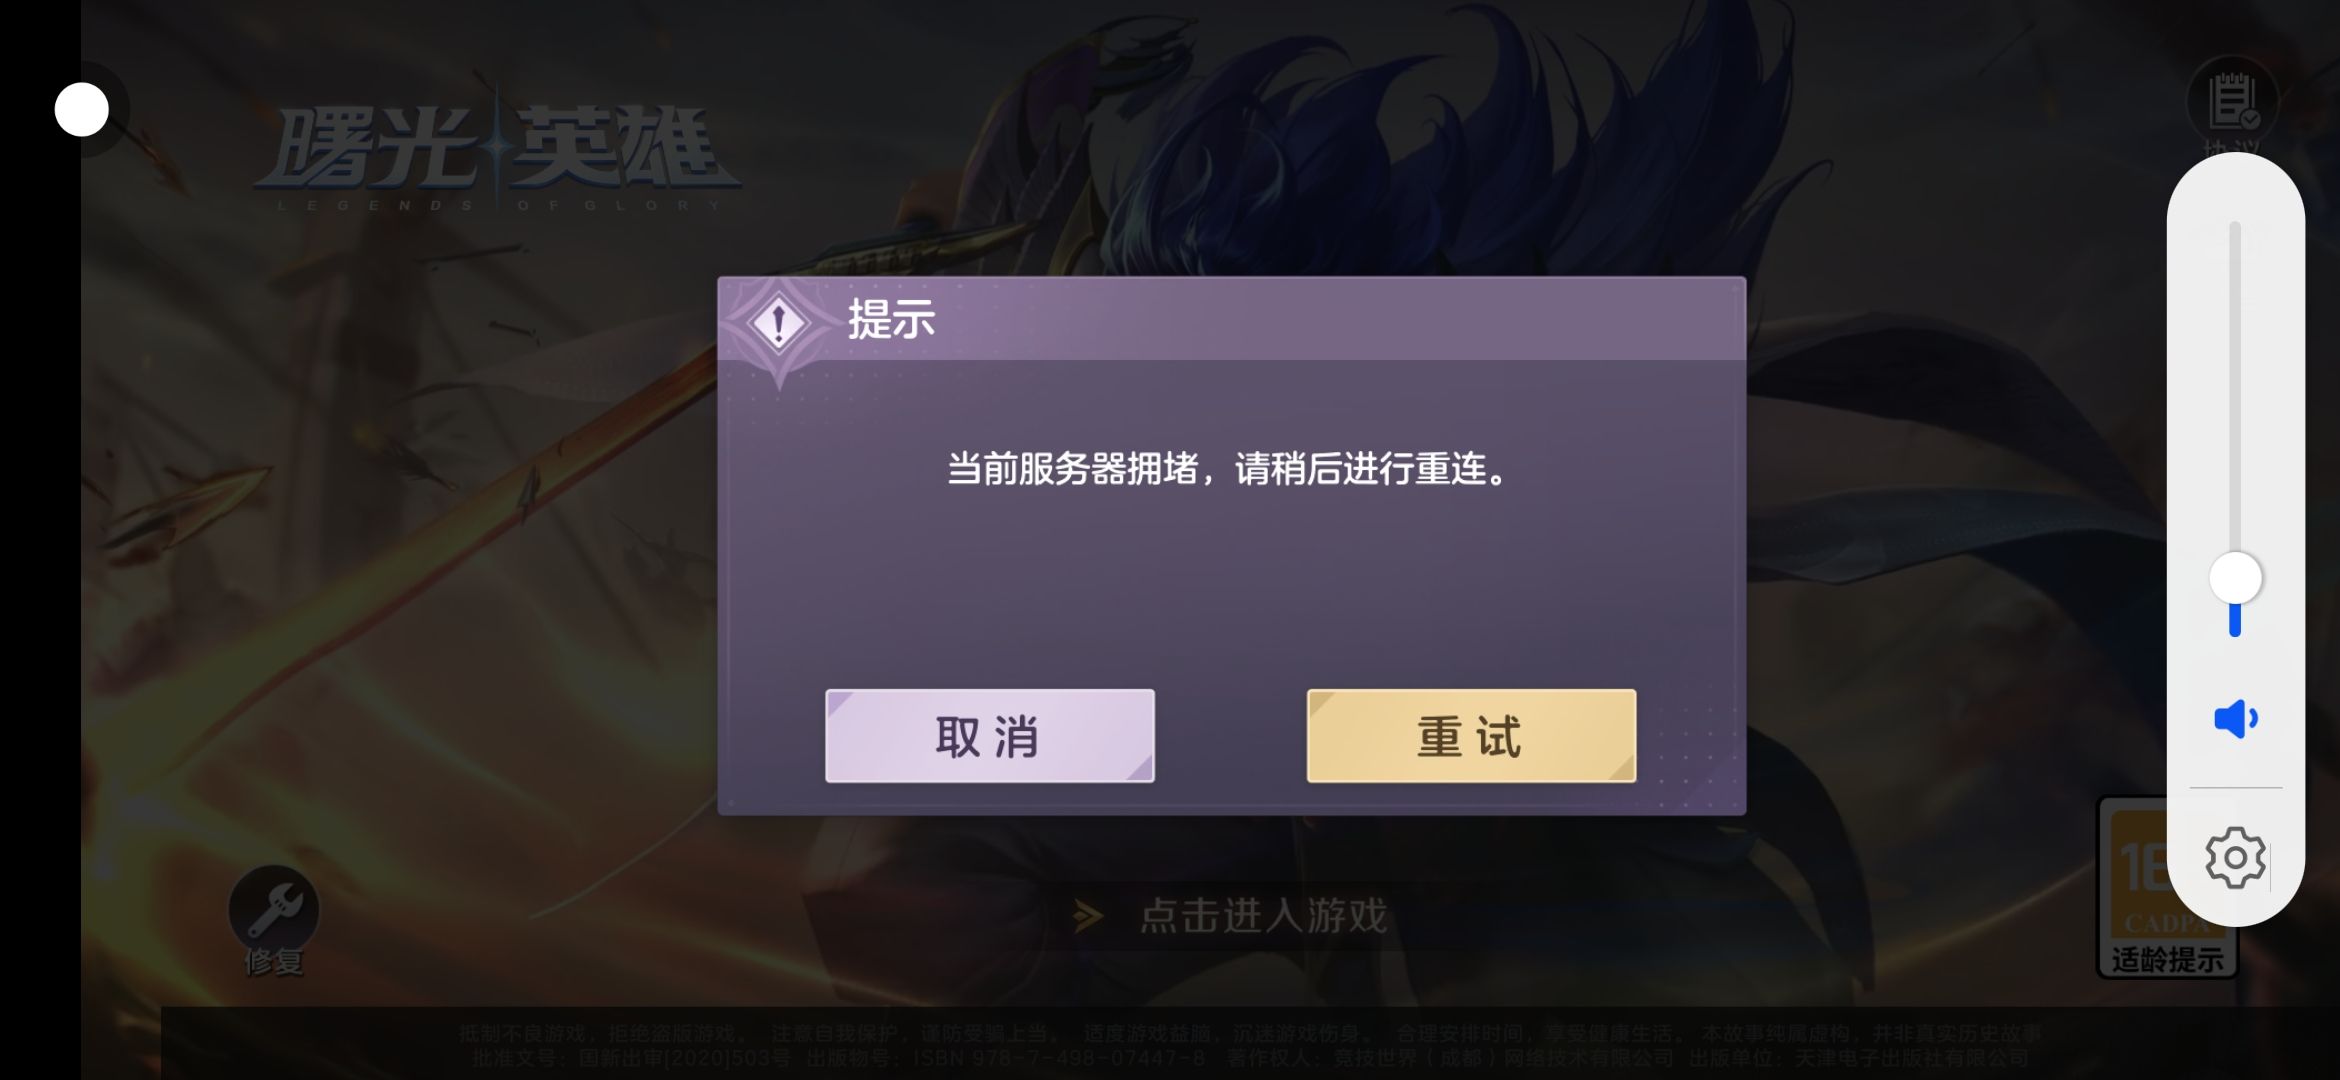Open the 协议 agreement document icon
This screenshot has width=2340, height=1080.
2232,101
